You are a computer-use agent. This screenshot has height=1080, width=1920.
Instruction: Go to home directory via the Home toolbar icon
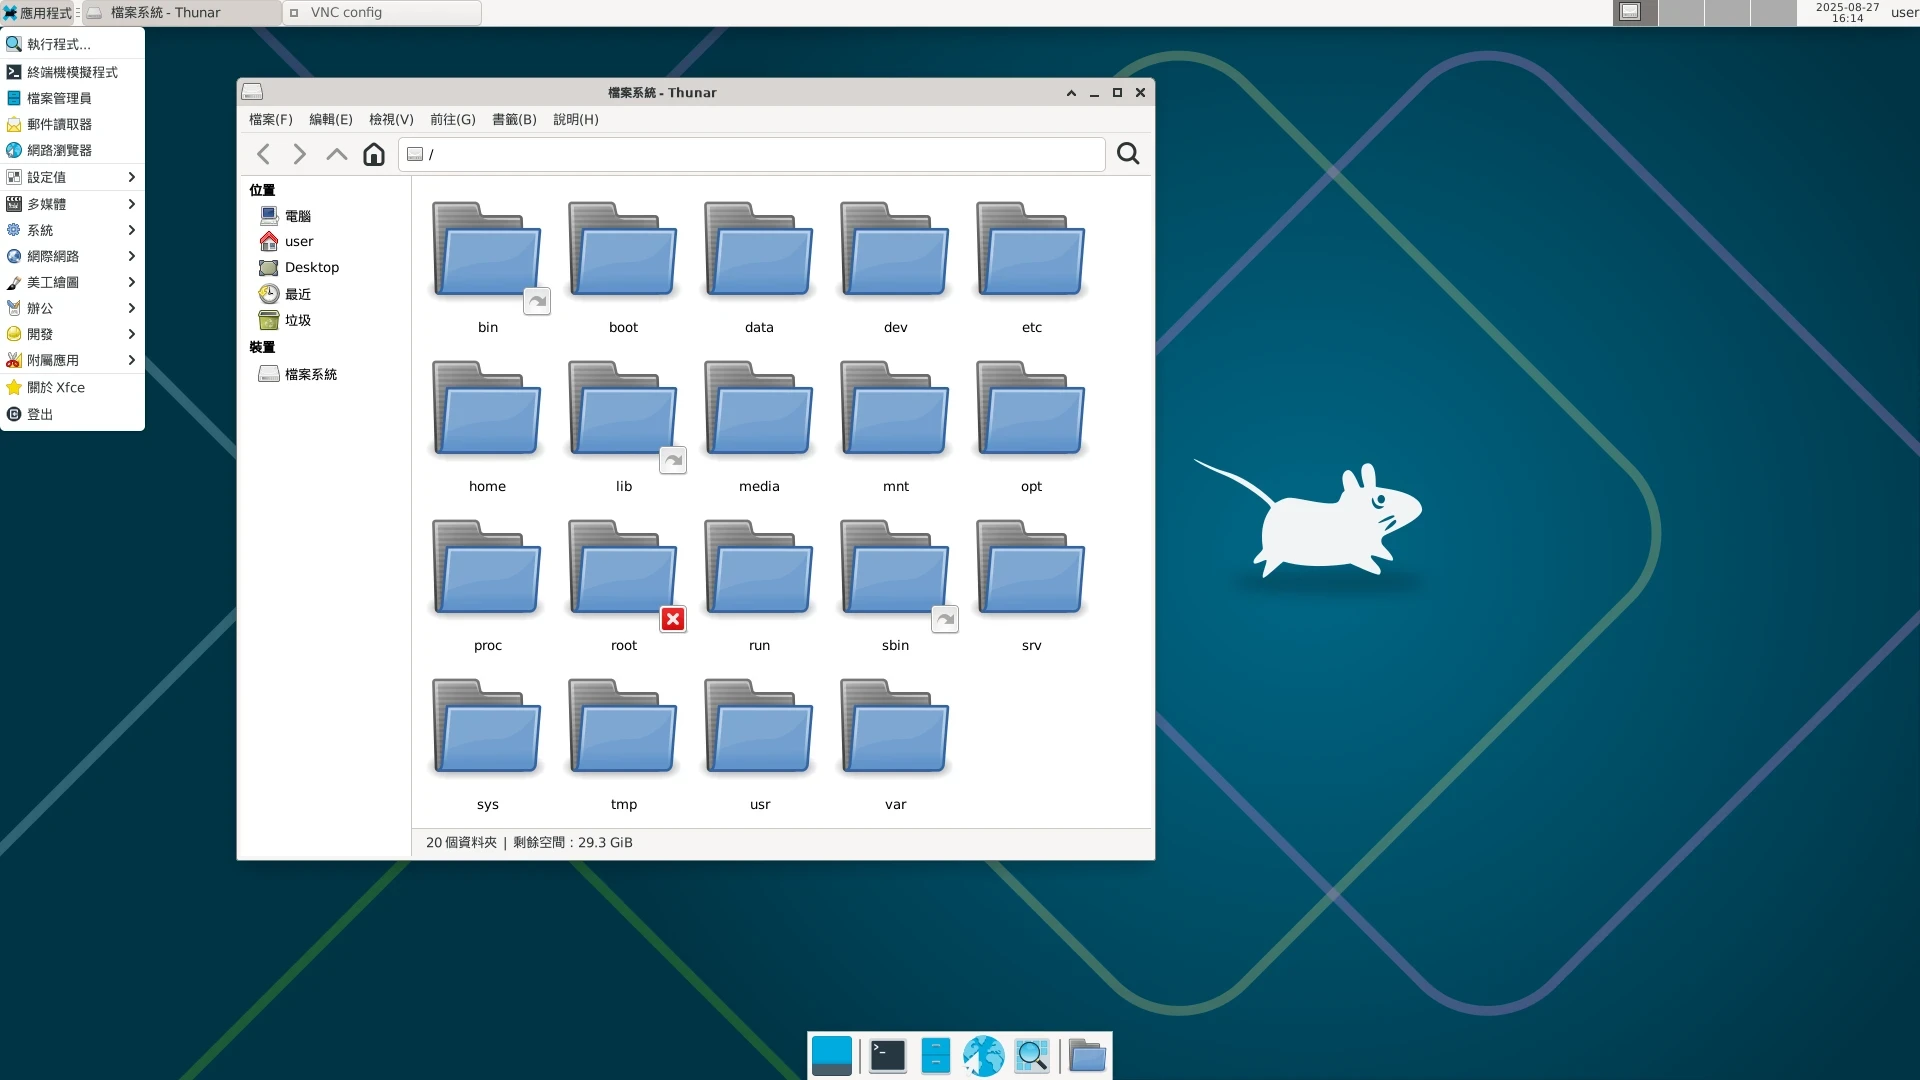[x=373, y=154]
